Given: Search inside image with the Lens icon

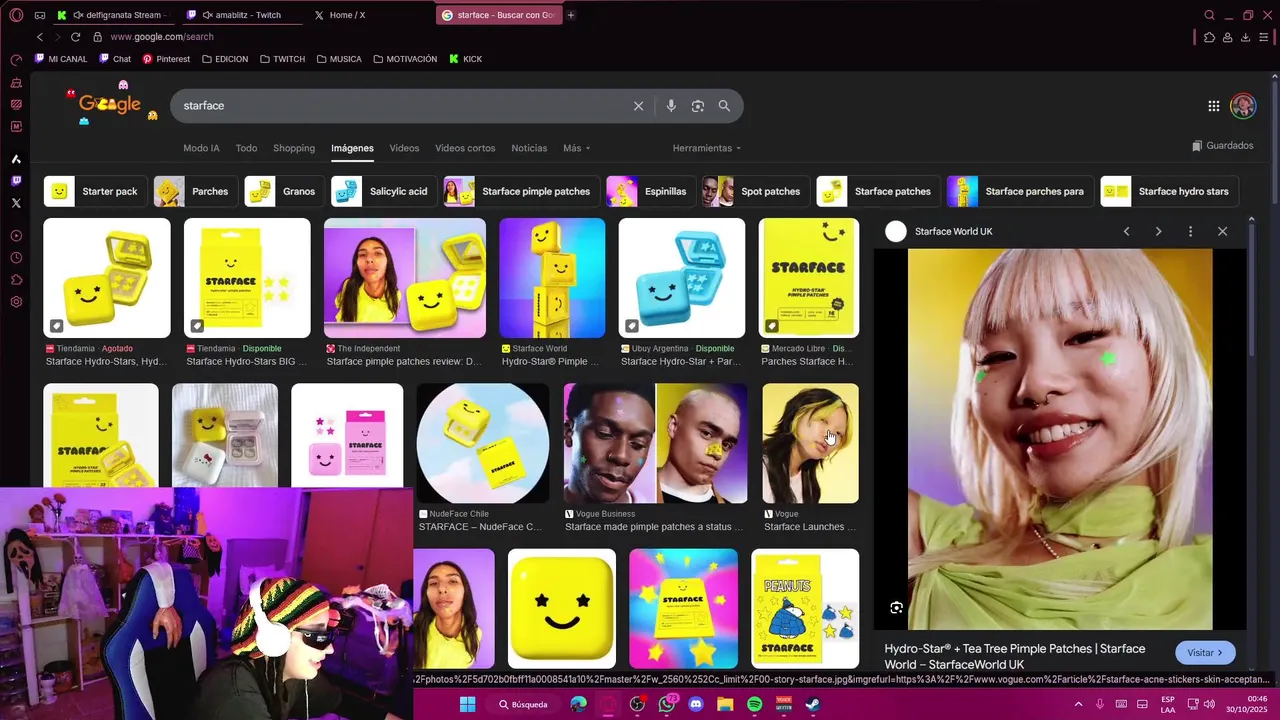Looking at the screenshot, I should point(896,608).
